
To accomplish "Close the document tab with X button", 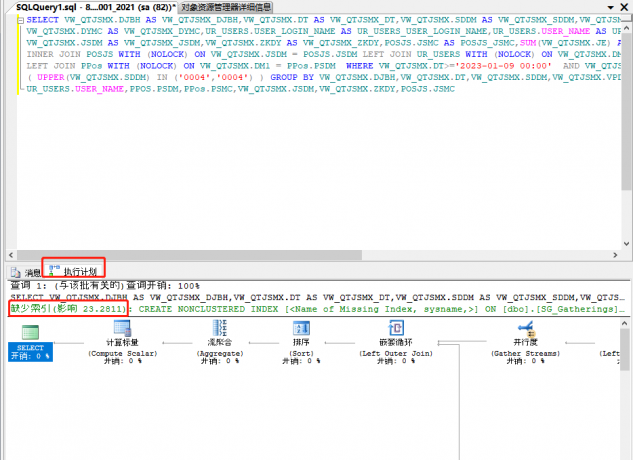I will coord(624,7).
